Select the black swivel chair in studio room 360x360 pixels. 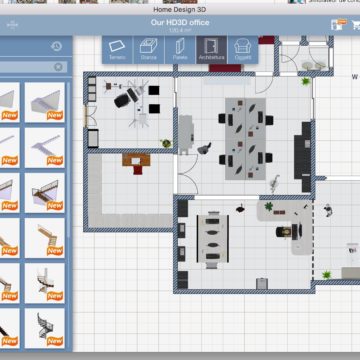122,100
